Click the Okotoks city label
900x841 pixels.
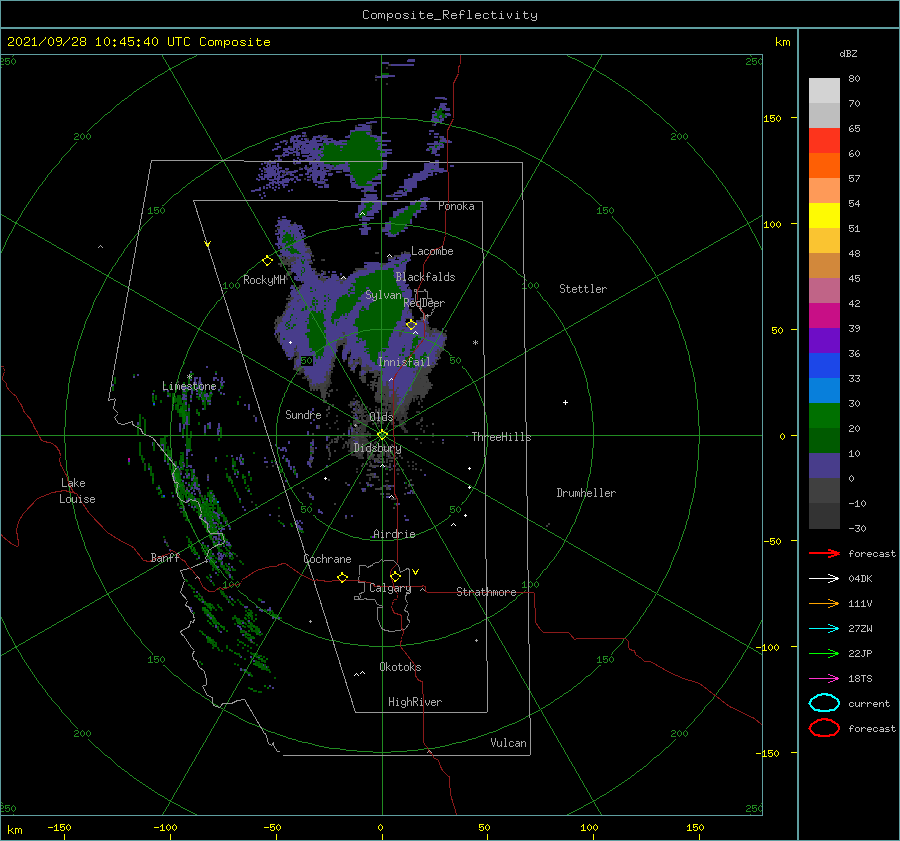point(400,666)
